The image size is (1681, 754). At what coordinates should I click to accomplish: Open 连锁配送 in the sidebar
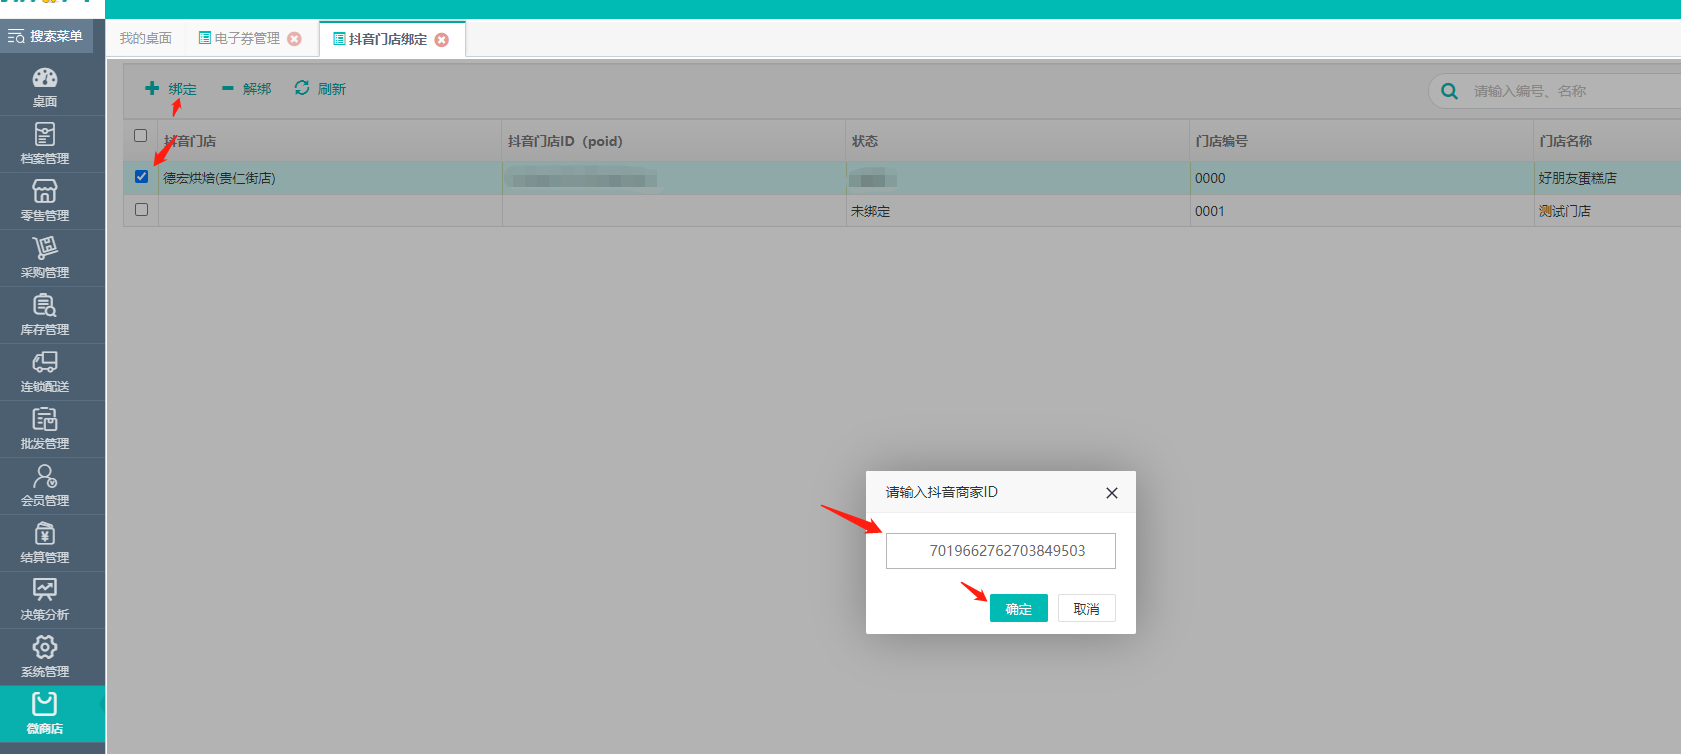click(x=45, y=372)
